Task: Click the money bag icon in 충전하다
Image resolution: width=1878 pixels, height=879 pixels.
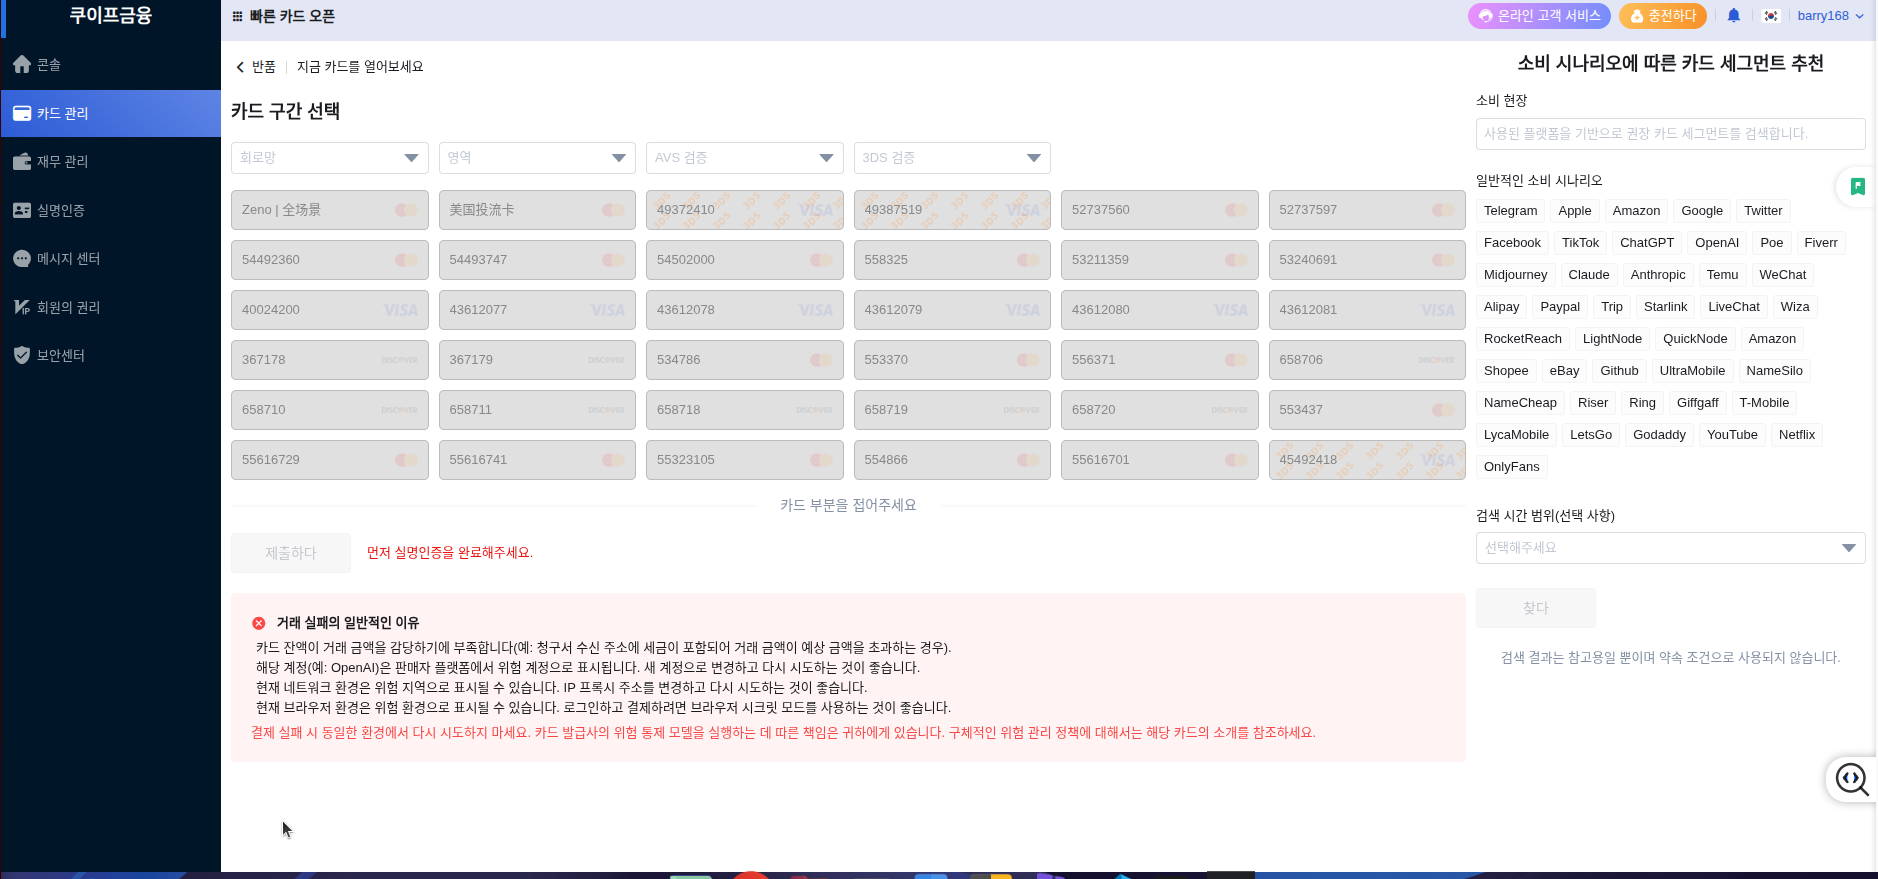Action: point(1637,16)
